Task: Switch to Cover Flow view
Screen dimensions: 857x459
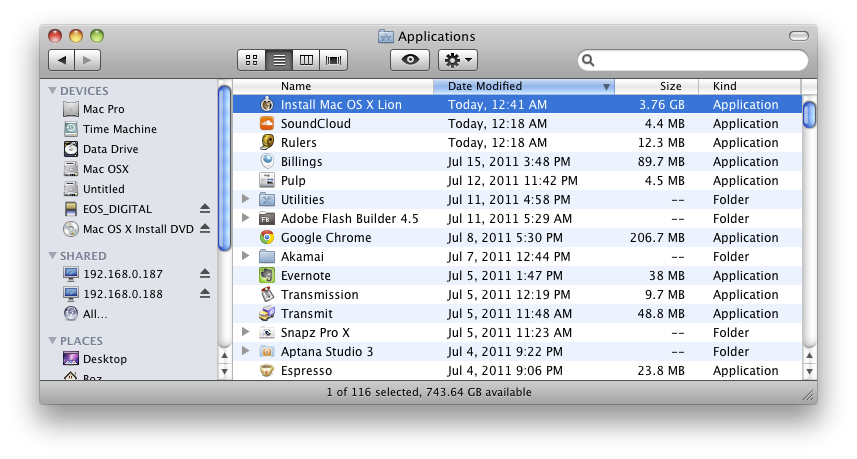Action: tap(333, 60)
